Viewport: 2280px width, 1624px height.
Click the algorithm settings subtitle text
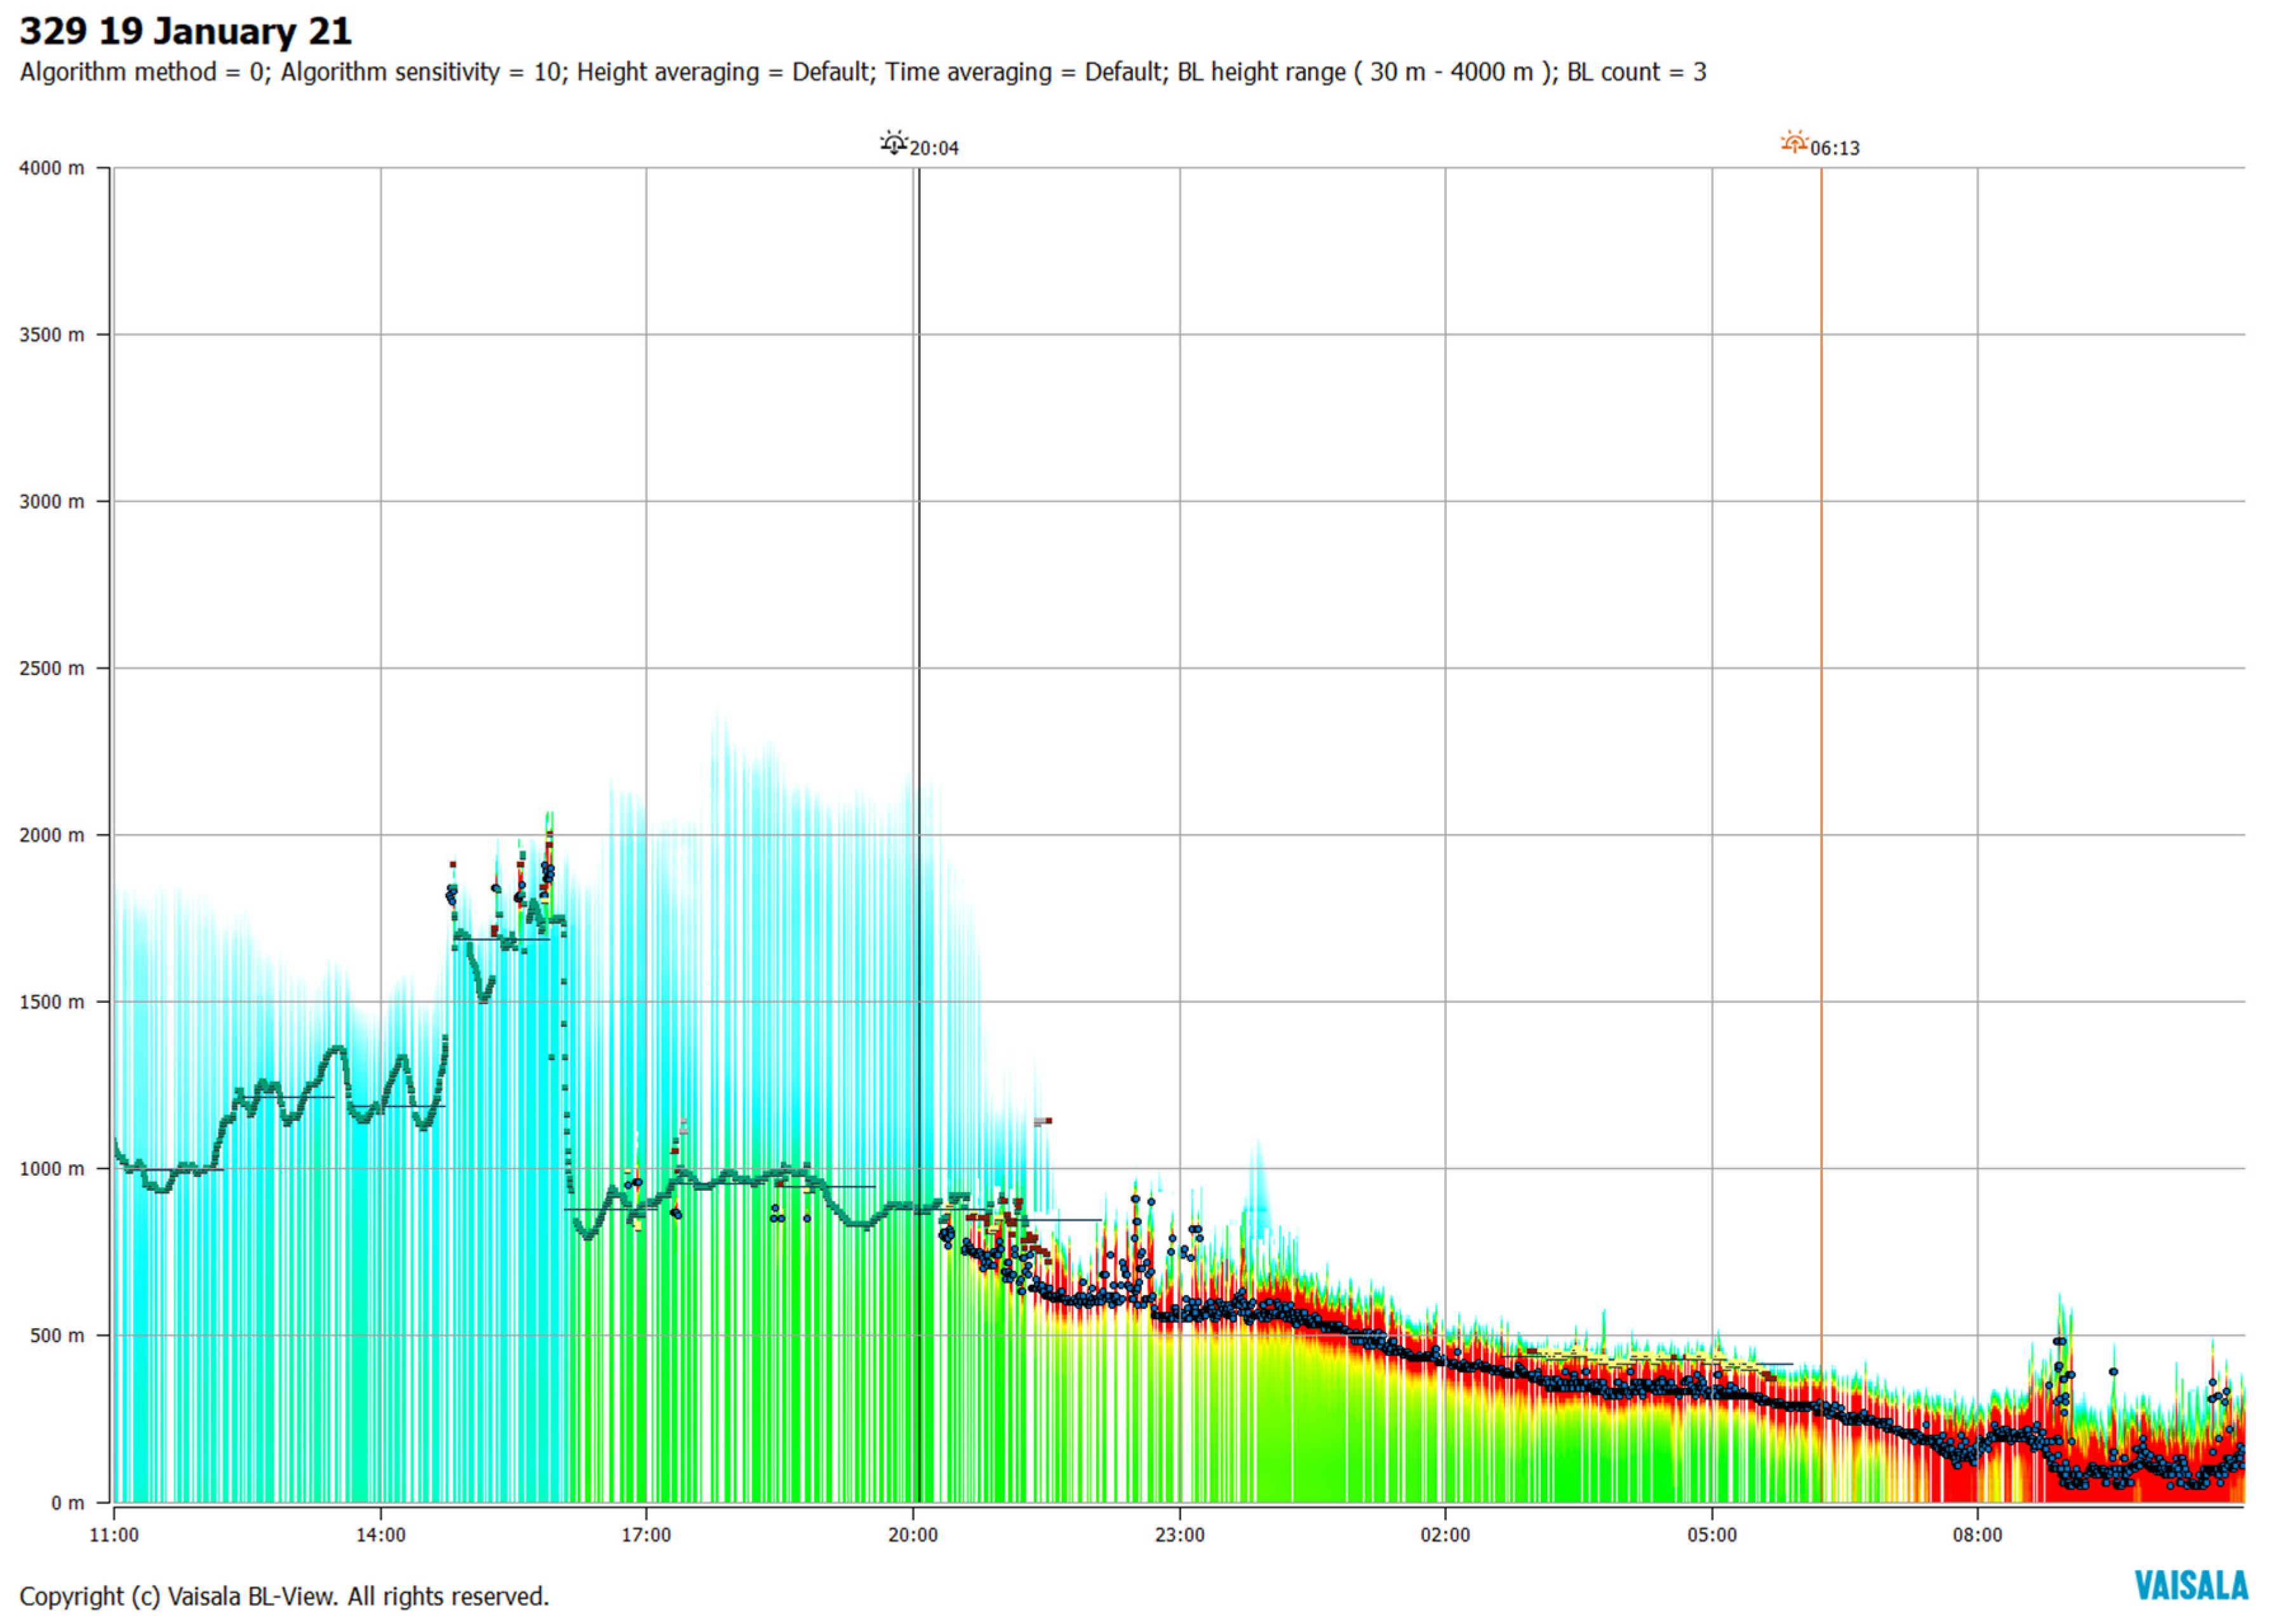coord(862,73)
